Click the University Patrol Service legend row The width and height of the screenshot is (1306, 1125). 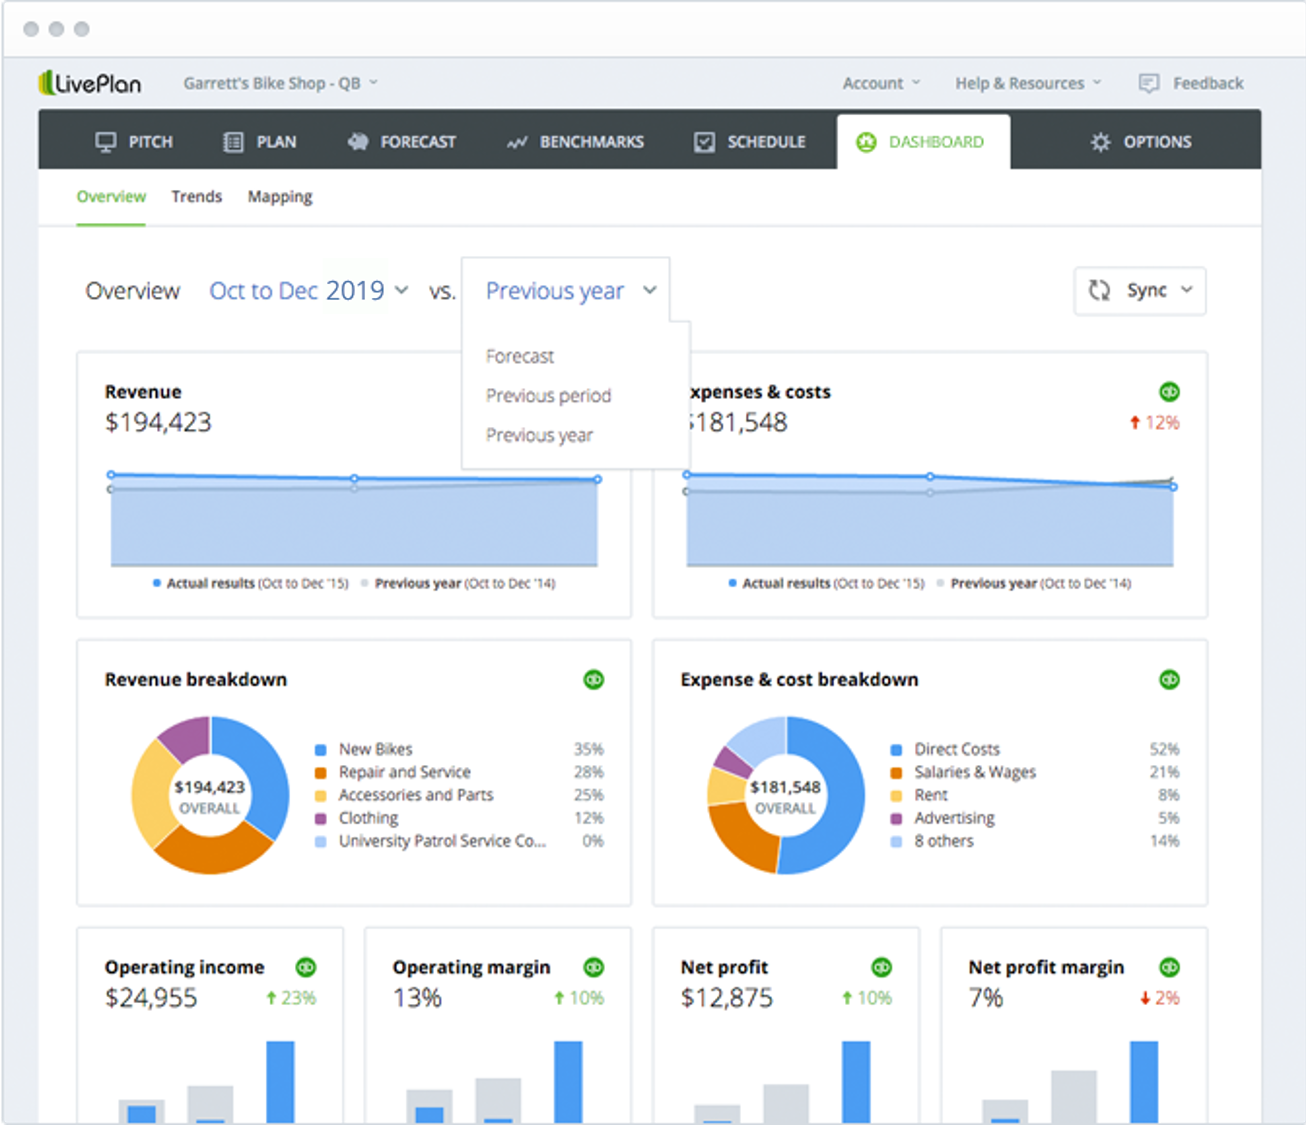click(459, 841)
